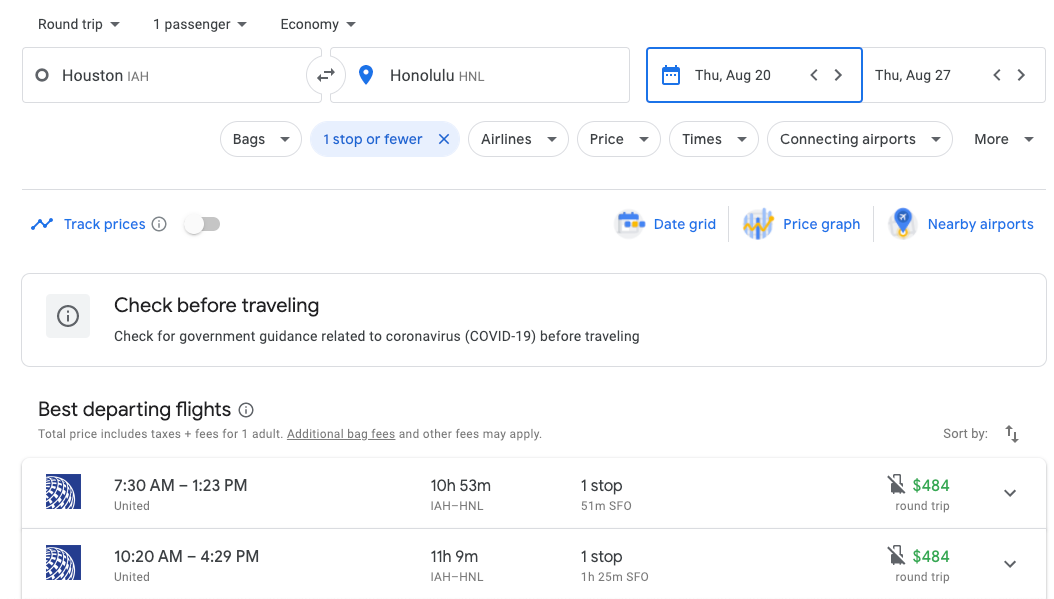Screen dimensions: 1054x599
Task: Click the Additional bag fees link
Action: click(341, 434)
